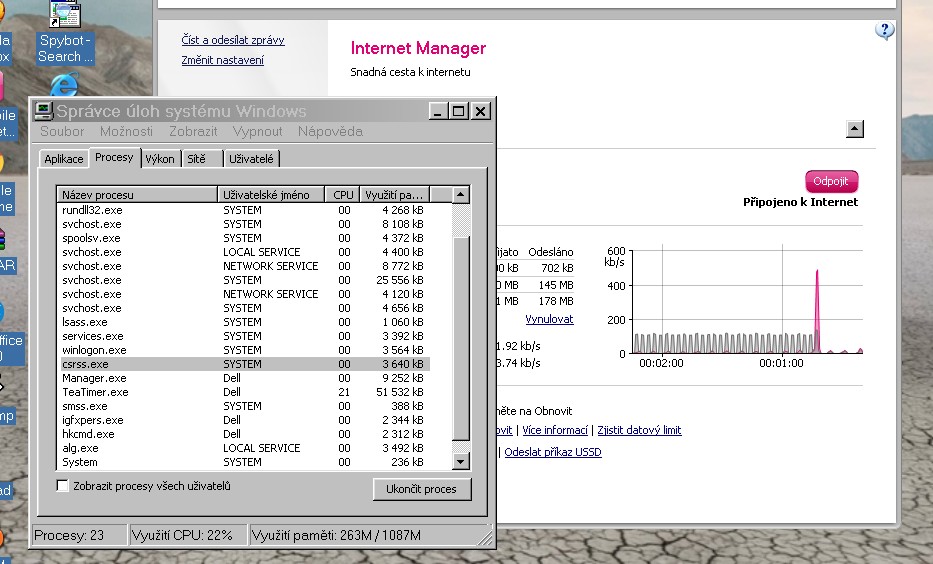Image resolution: width=933 pixels, height=564 pixels.
Task: Open the 'Více informací' link
Action: (555, 430)
